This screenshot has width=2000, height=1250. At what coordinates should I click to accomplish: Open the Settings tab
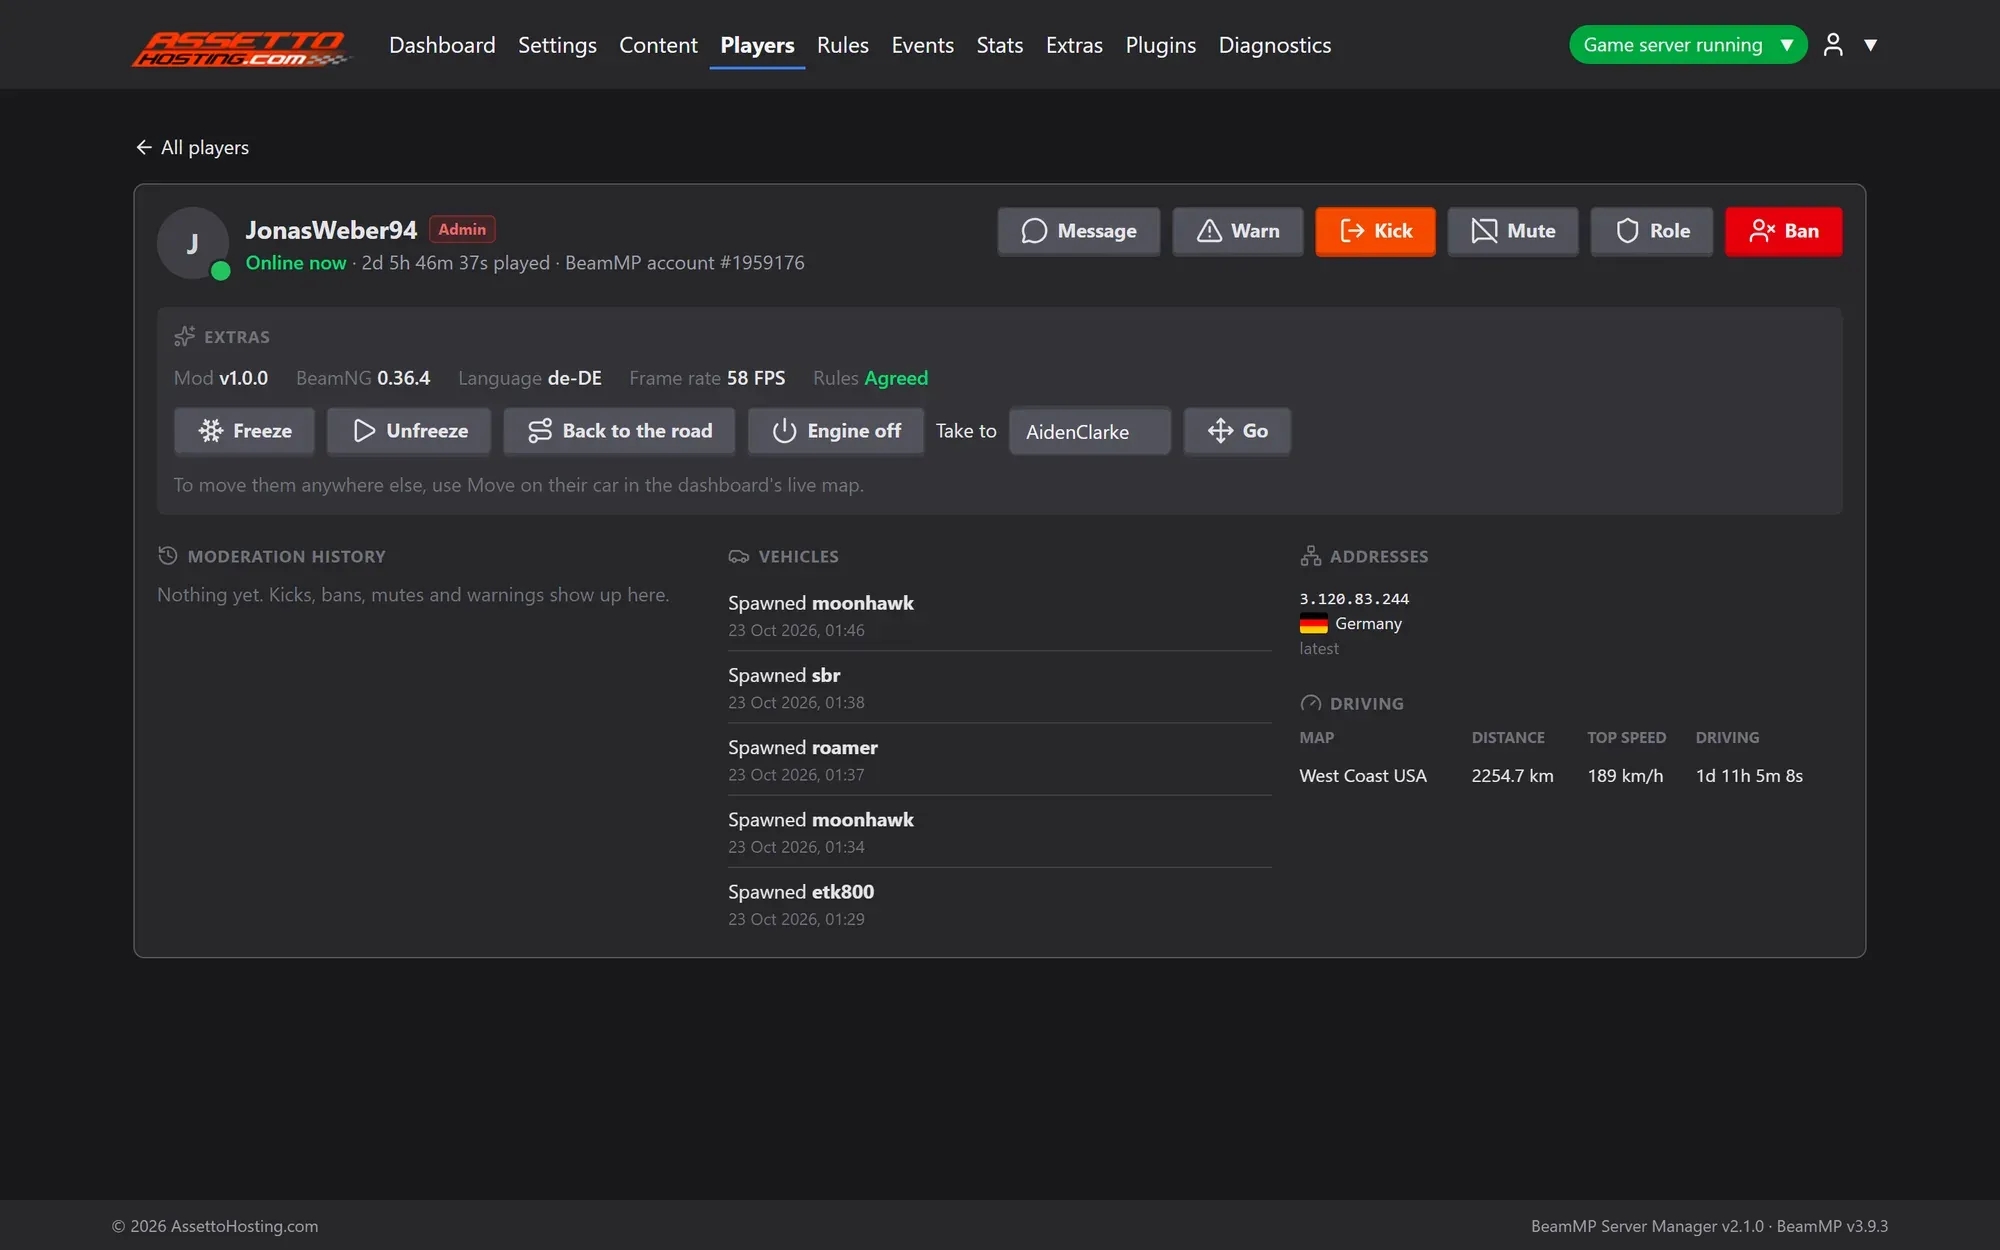click(x=557, y=45)
